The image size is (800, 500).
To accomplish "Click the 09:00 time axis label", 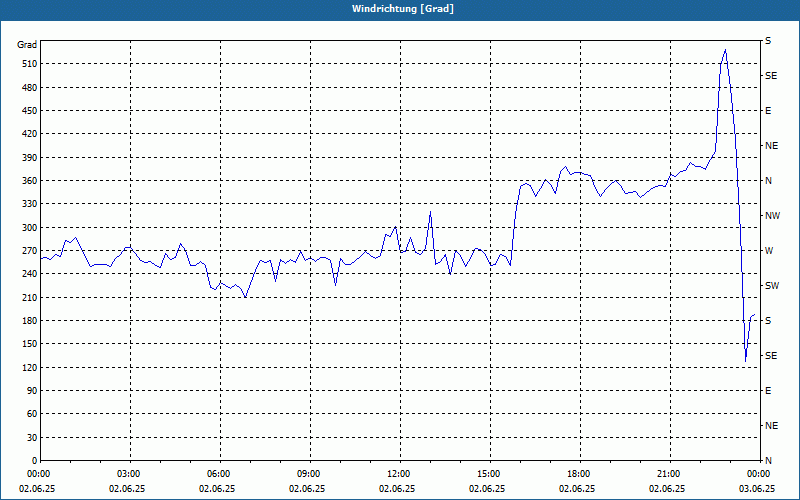I will click(307, 474).
